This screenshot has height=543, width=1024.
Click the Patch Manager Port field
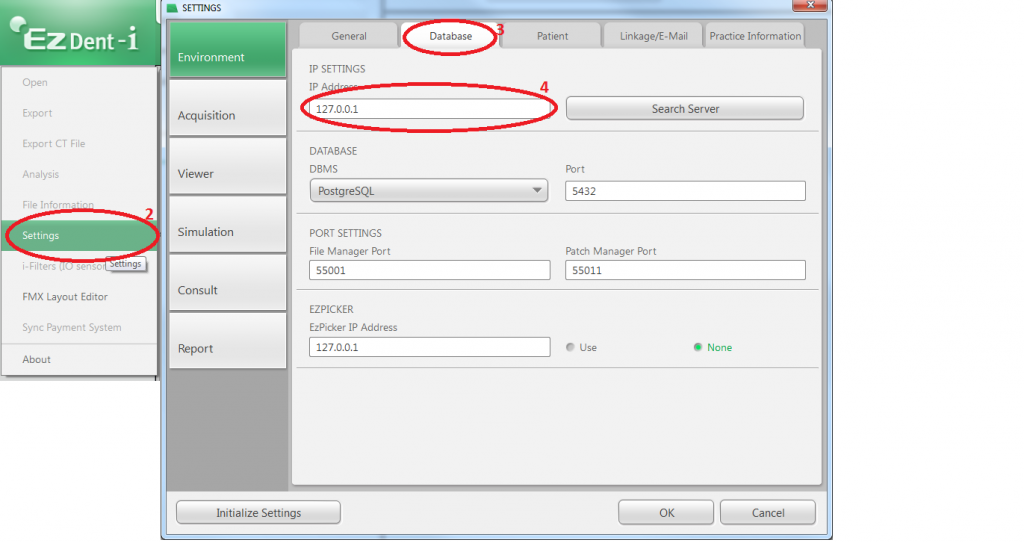point(685,270)
